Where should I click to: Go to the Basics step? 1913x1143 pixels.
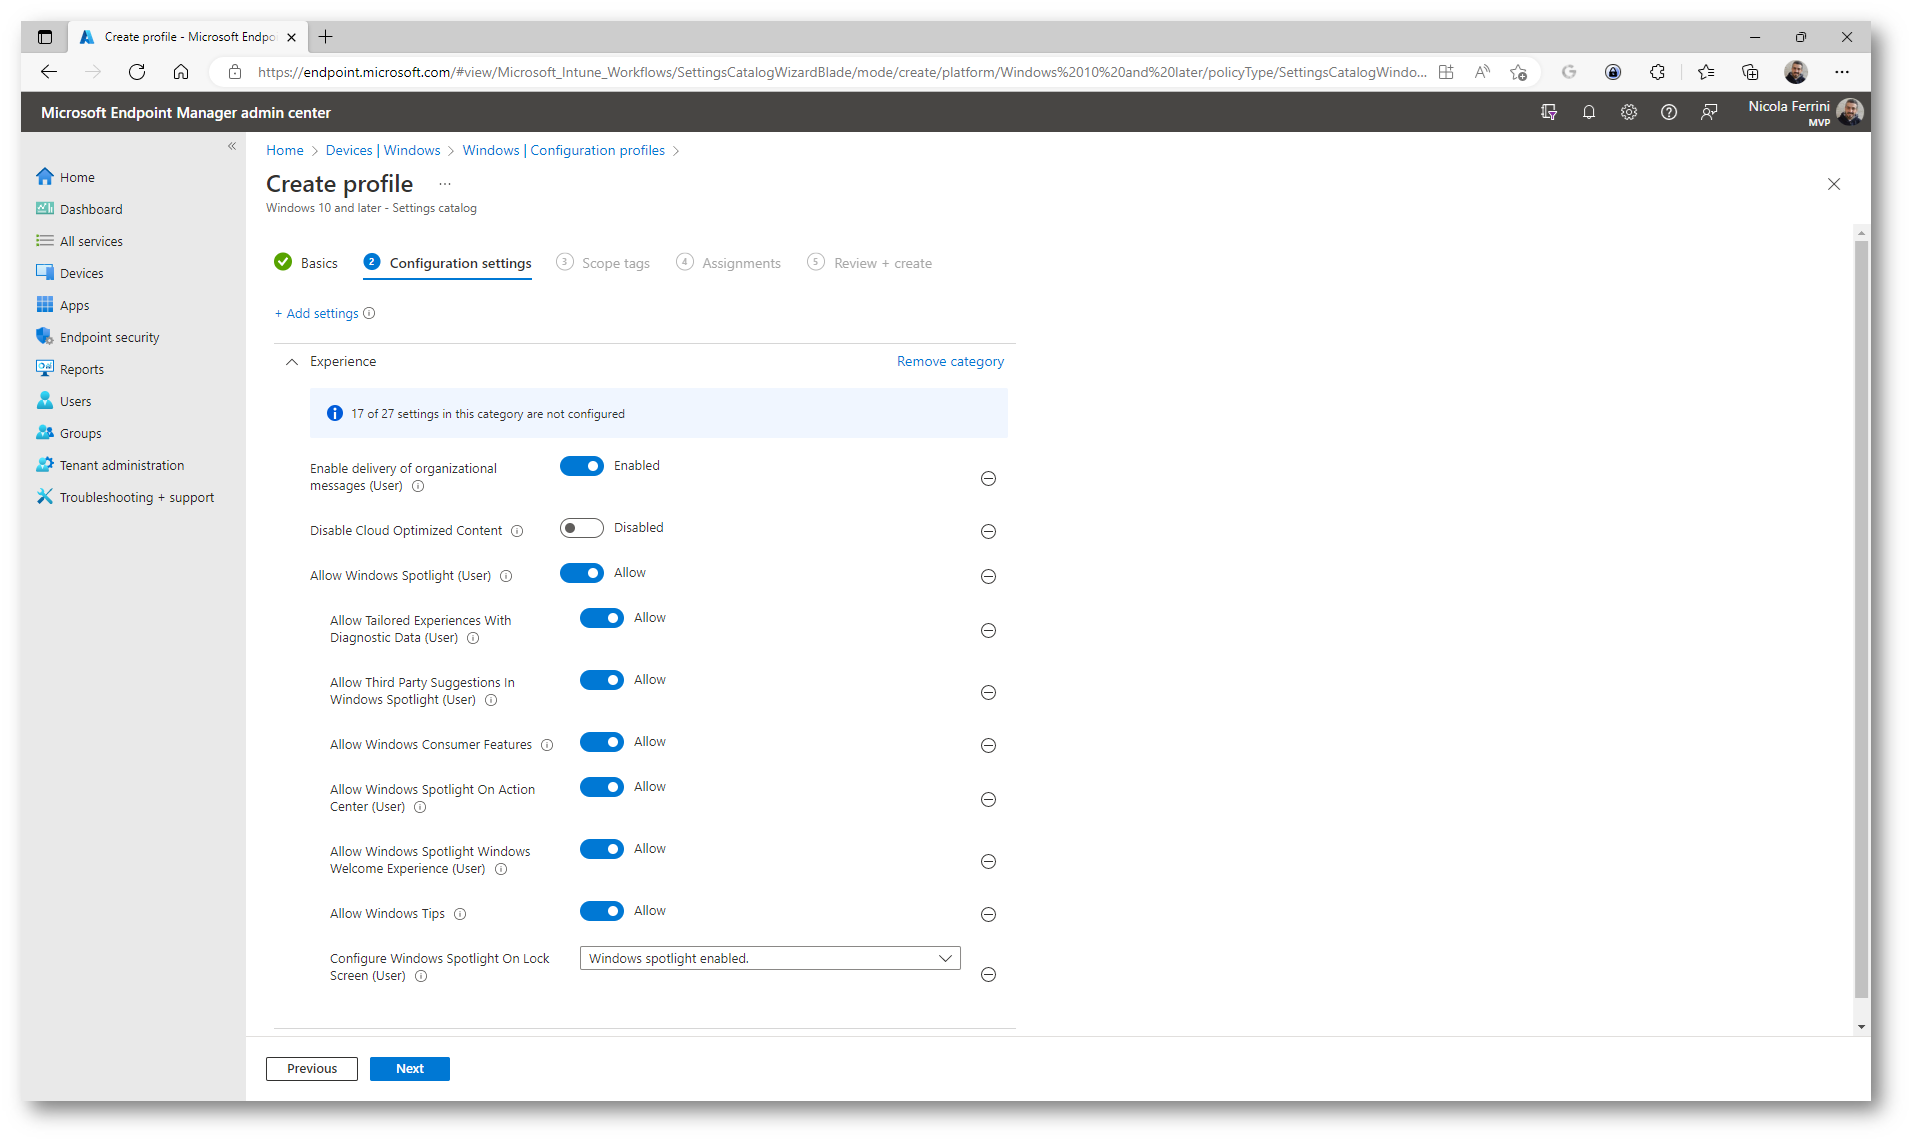click(306, 263)
